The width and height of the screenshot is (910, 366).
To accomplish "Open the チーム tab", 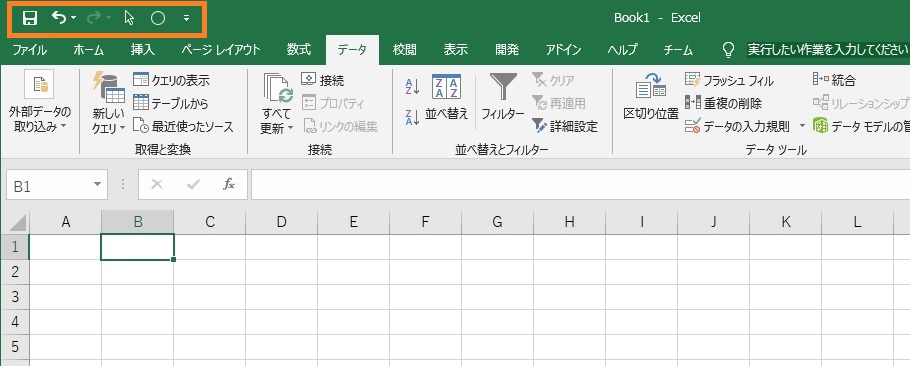I will point(678,50).
